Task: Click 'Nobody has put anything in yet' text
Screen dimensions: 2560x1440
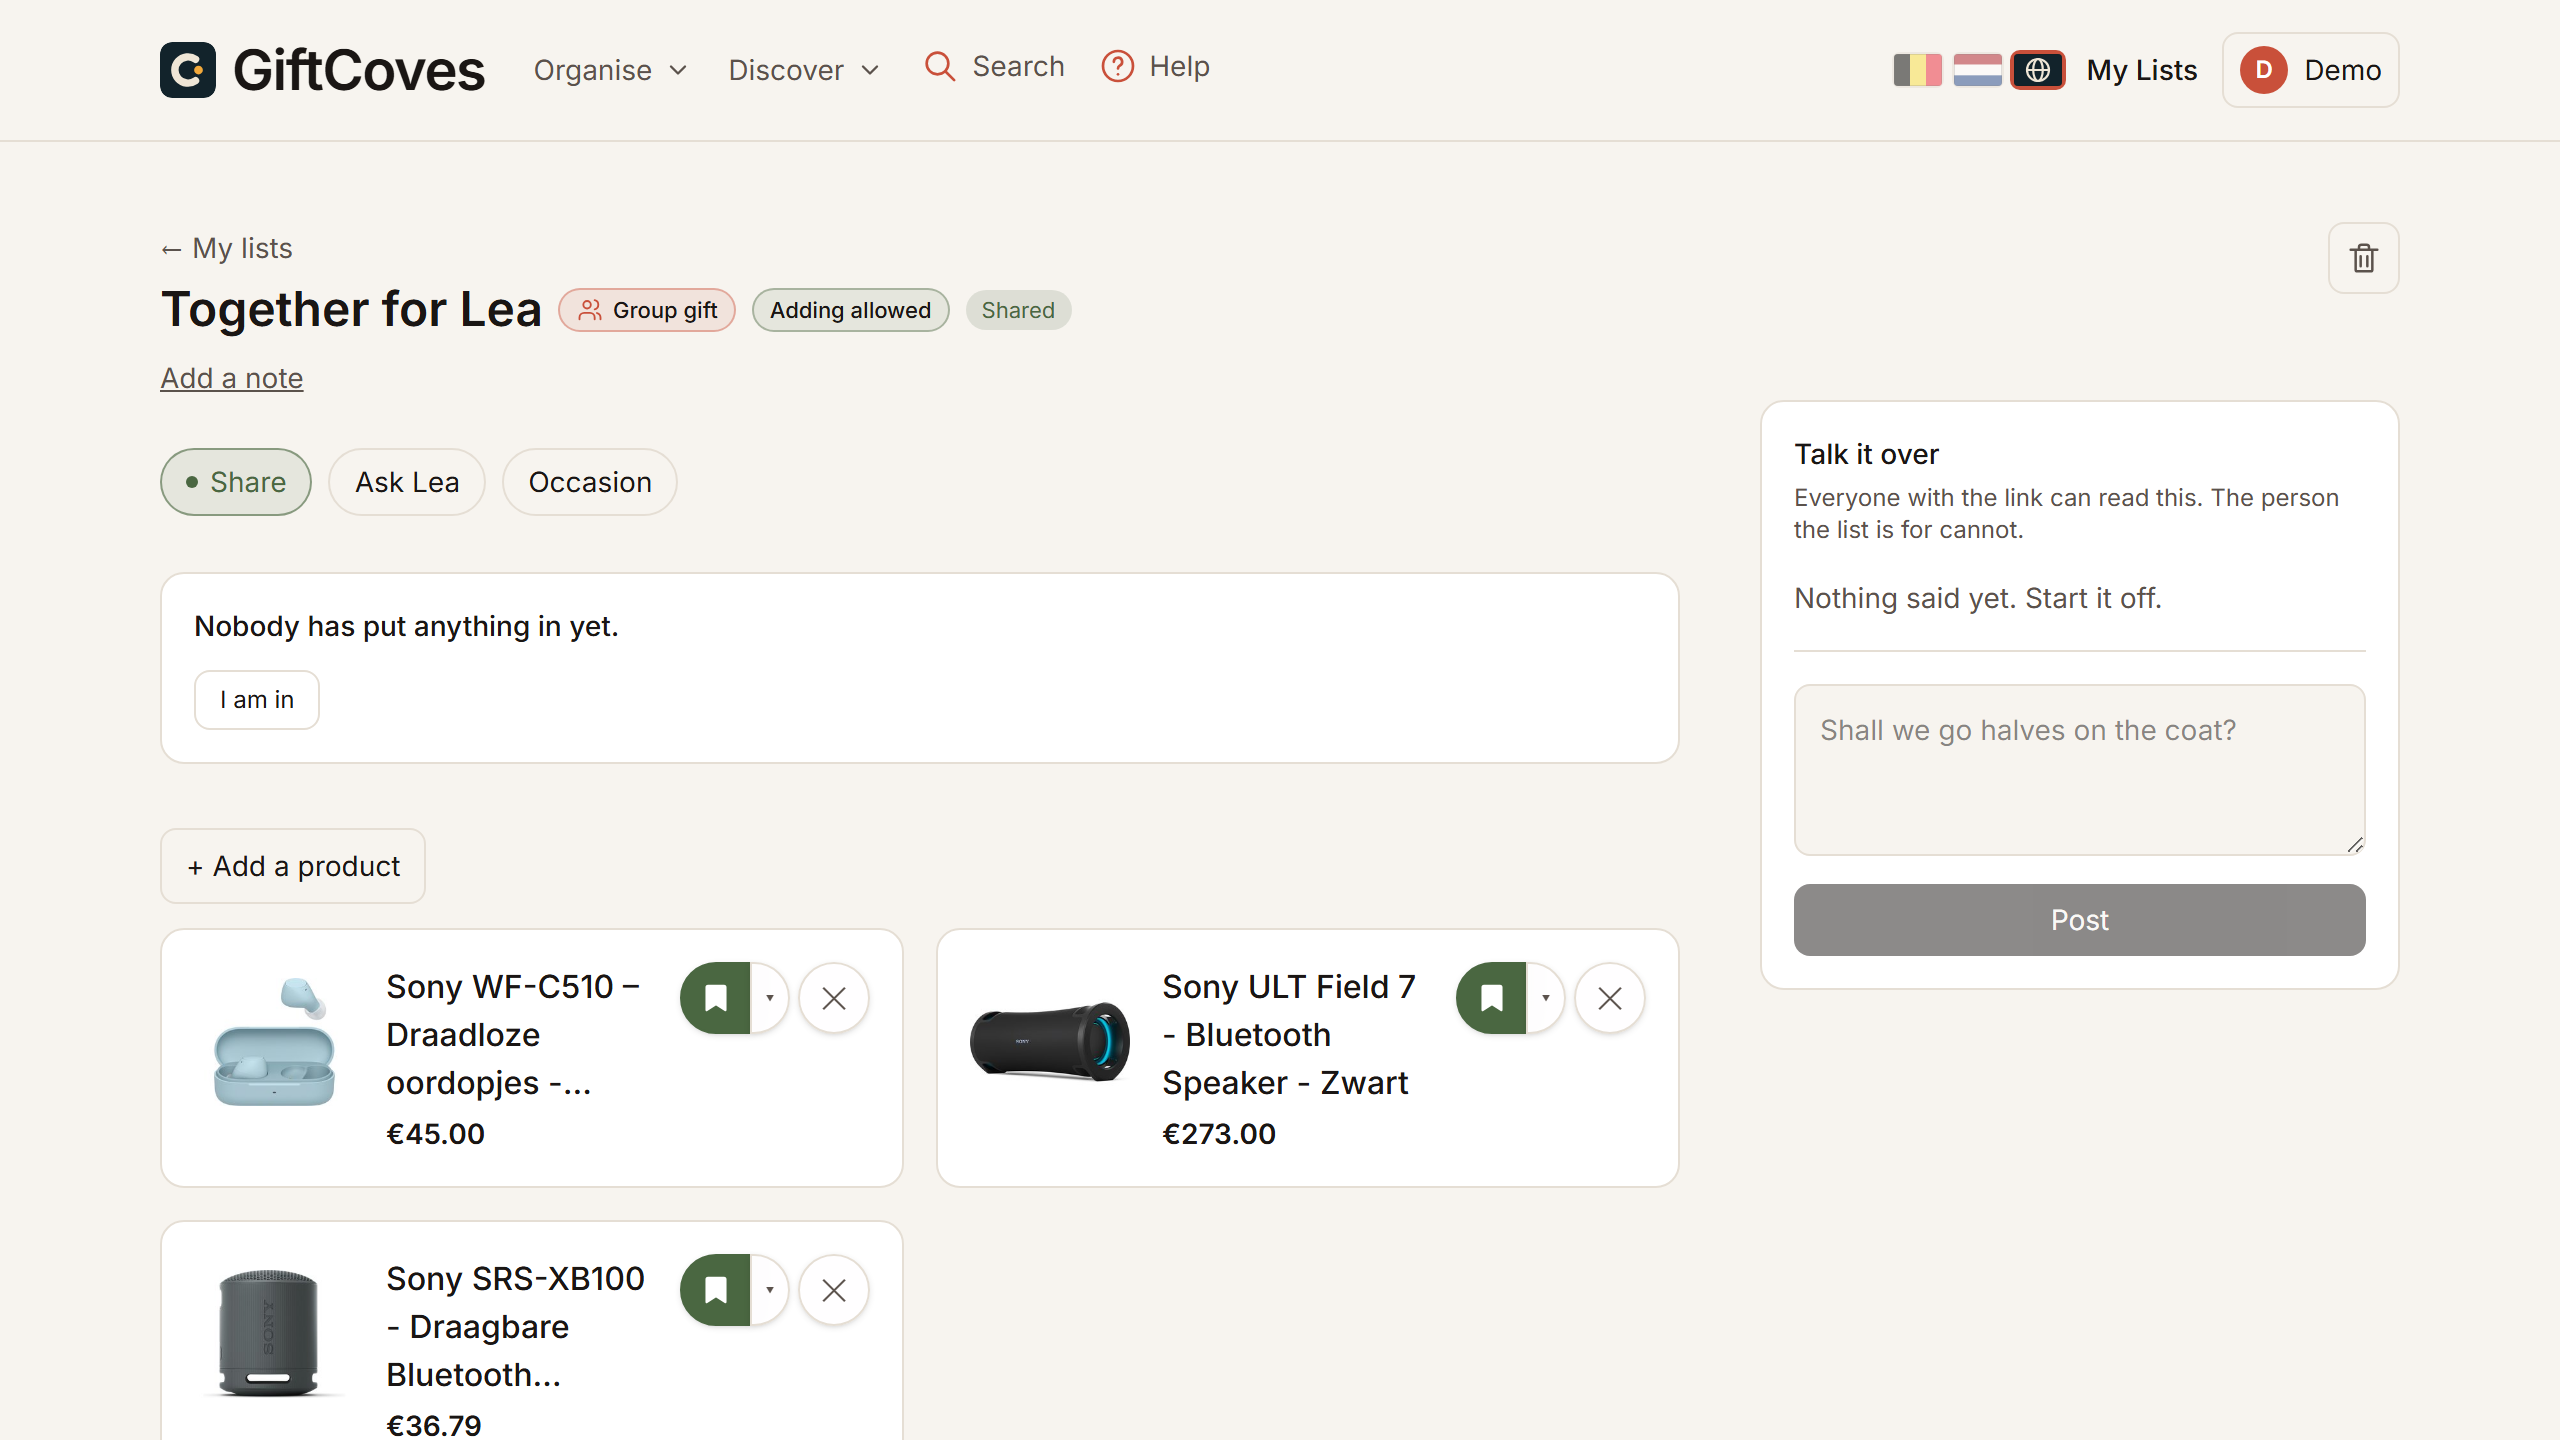Action: pyautogui.click(x=407, y=626)
